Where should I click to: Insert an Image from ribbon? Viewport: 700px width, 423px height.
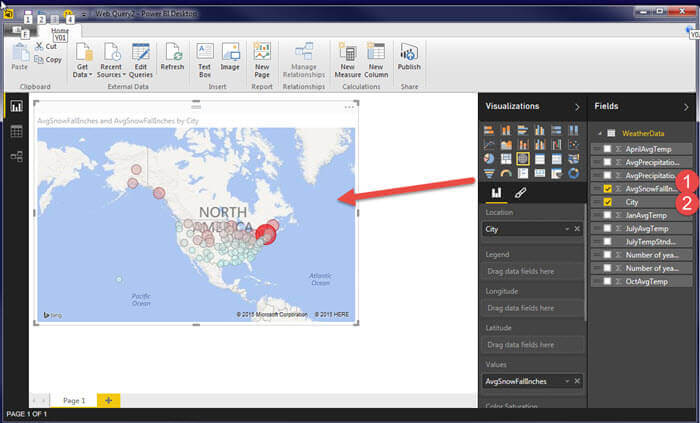coord(230,57)
